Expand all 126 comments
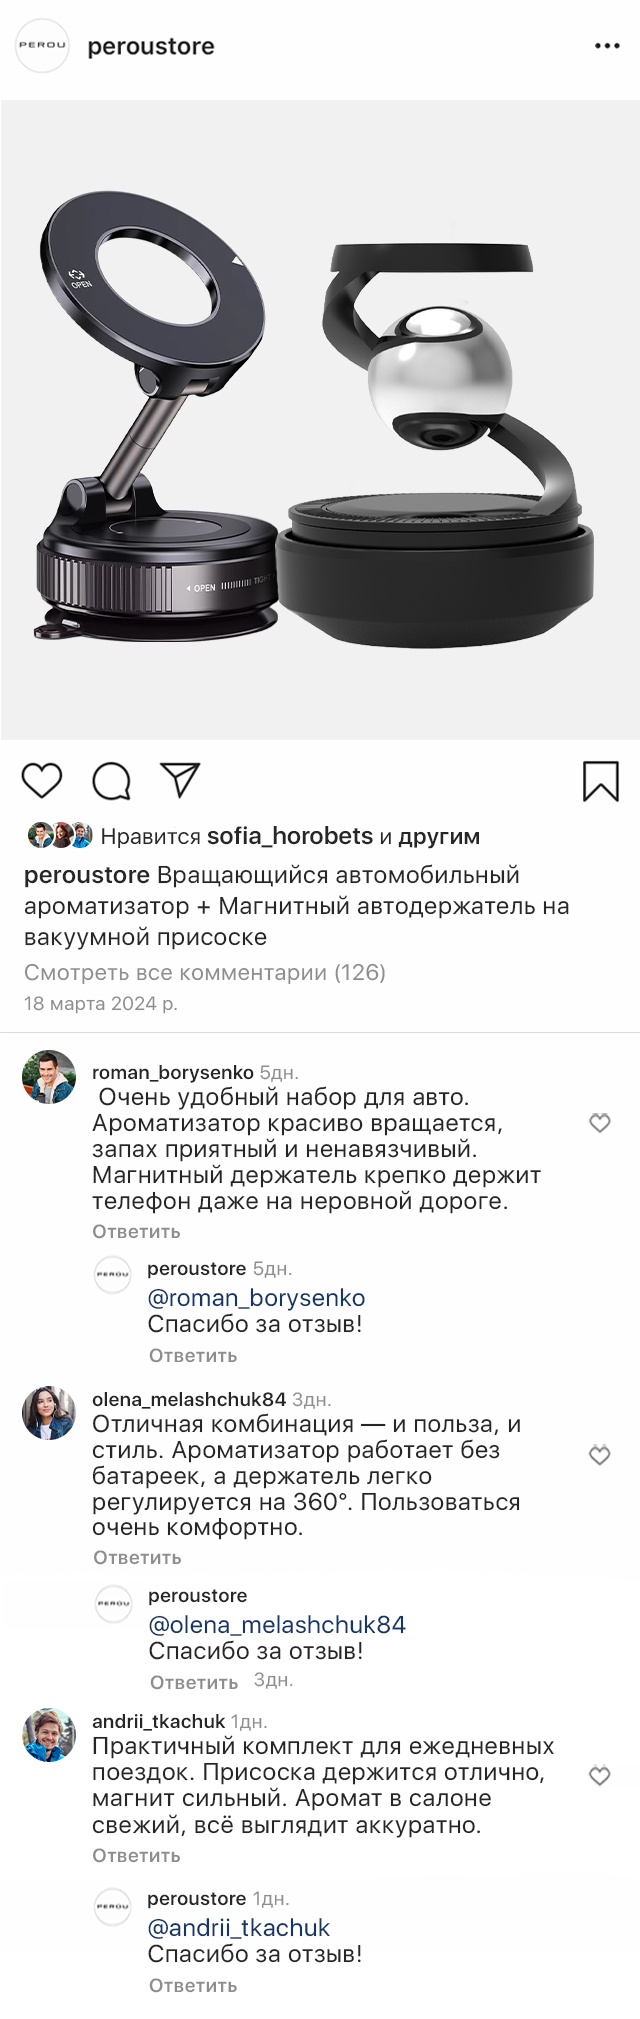This screenshot has height=2019, width=640. tap(204, 972)
